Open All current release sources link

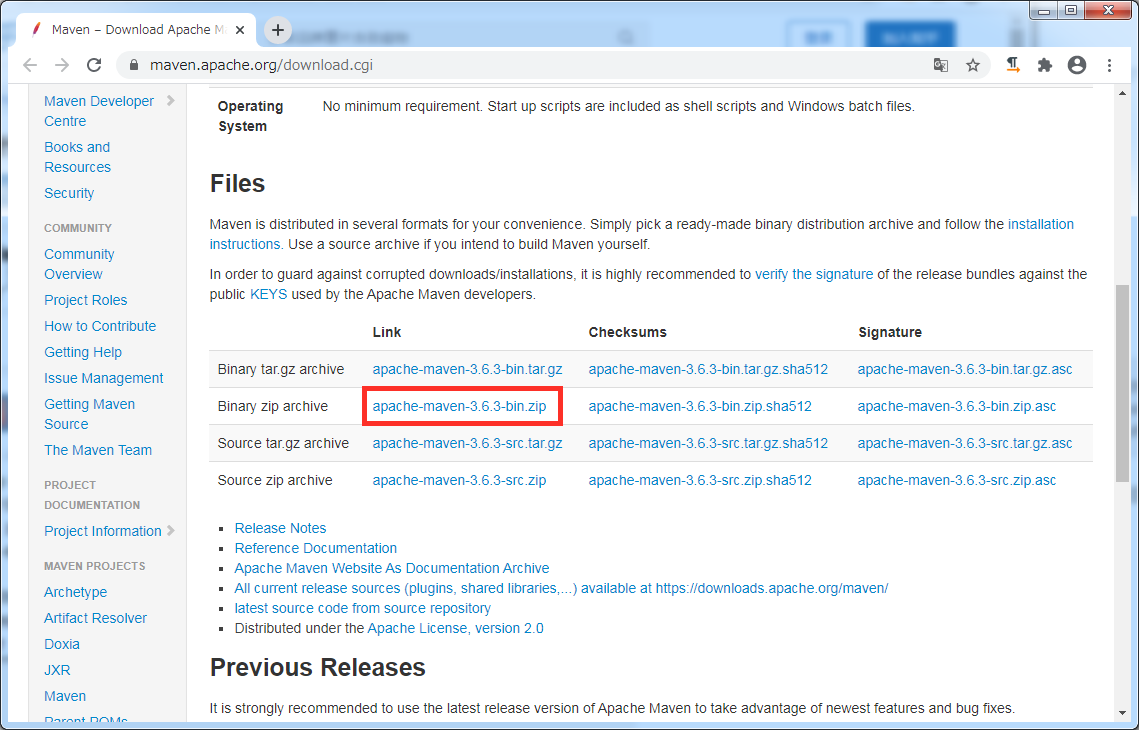pyautogui.click(x=561, y=588)
